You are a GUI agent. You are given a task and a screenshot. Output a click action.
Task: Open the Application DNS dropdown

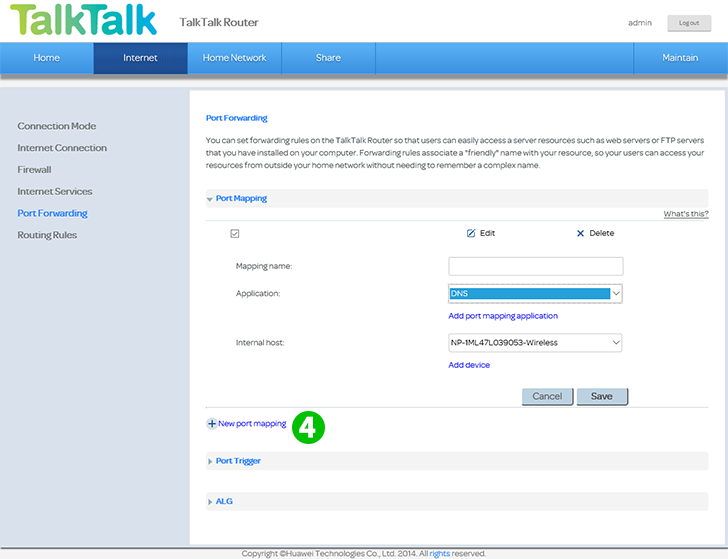coord(535,293)
